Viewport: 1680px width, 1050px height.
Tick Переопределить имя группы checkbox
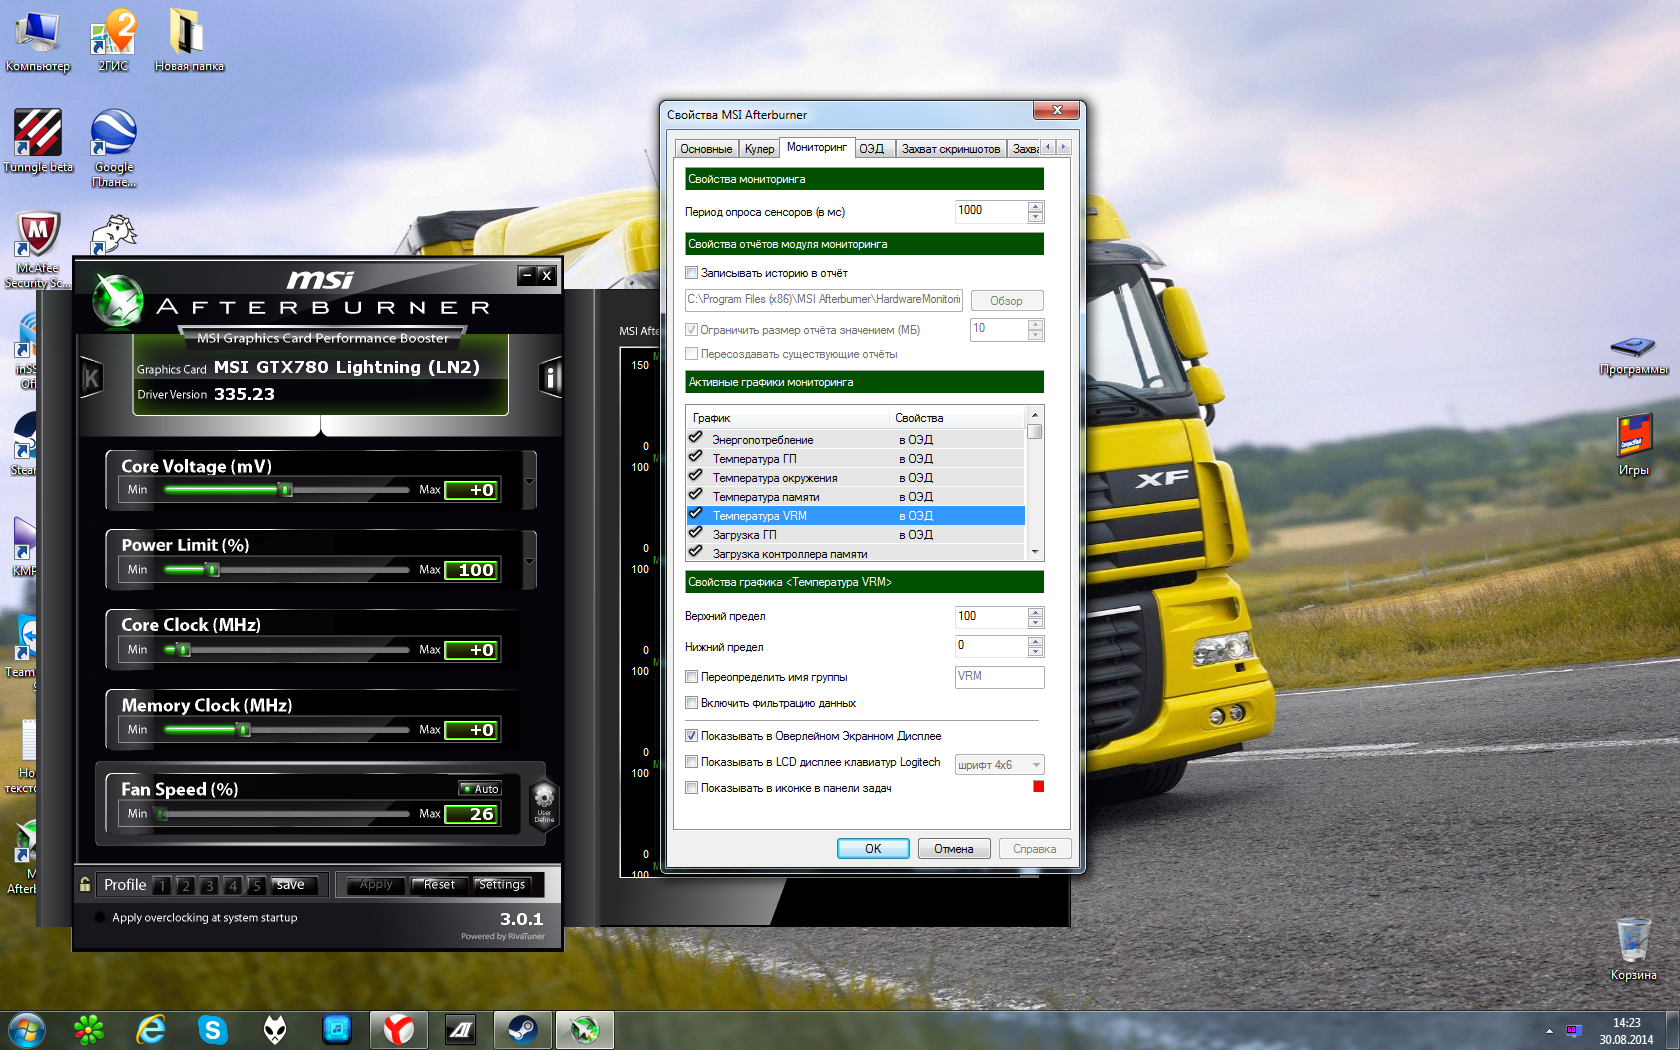(691, 677)
